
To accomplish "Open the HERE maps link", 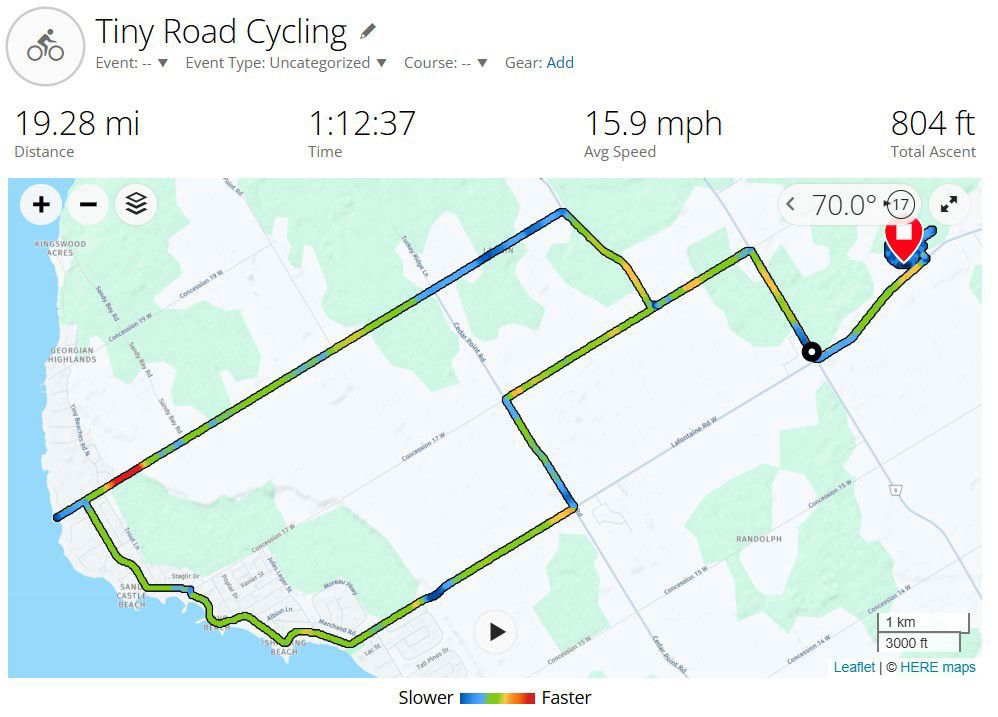I will click(938, 667).
